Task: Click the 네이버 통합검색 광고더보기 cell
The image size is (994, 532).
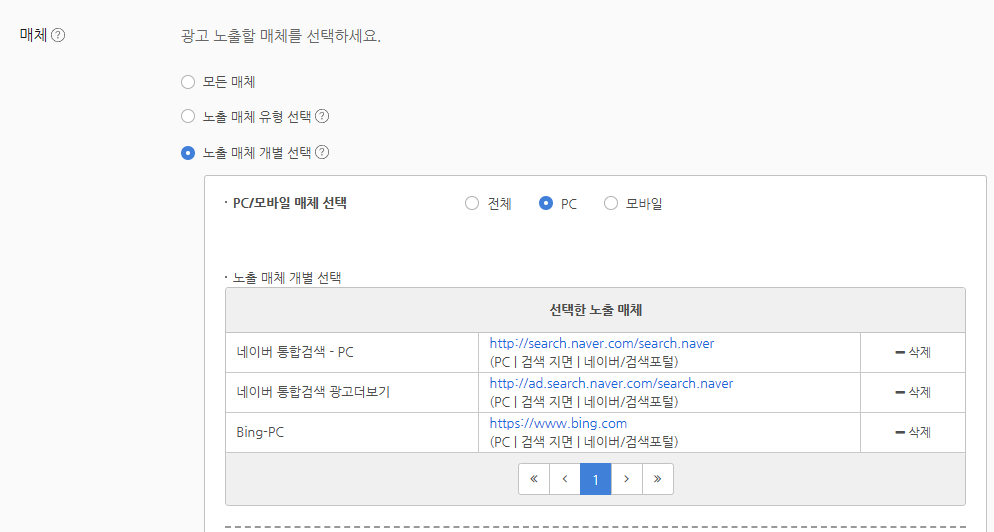Action: 352,393
